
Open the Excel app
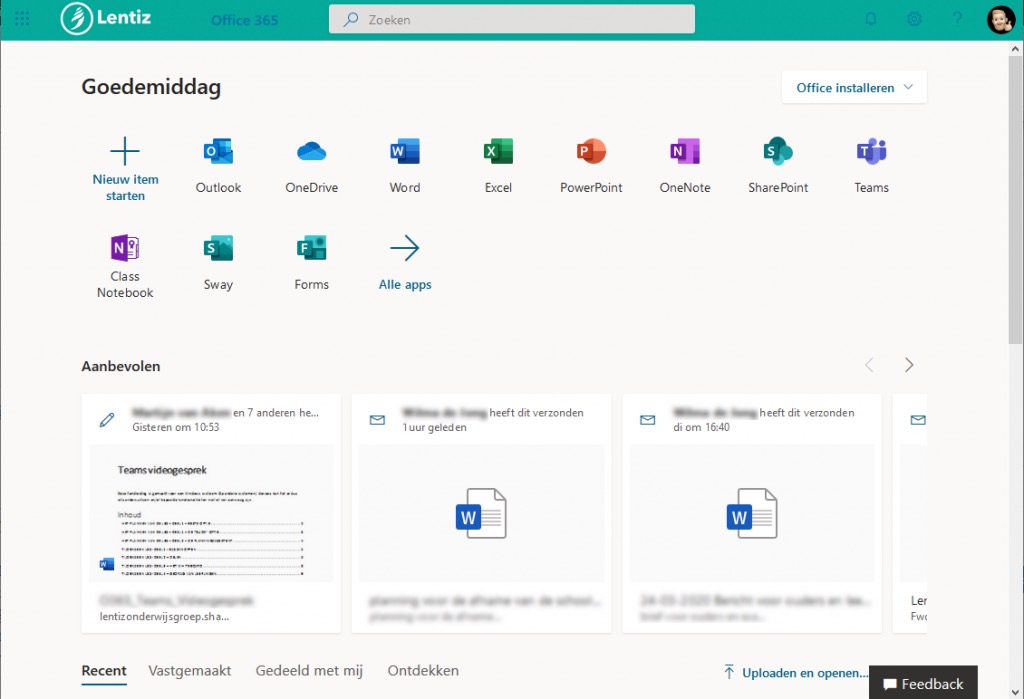[498, 165]
